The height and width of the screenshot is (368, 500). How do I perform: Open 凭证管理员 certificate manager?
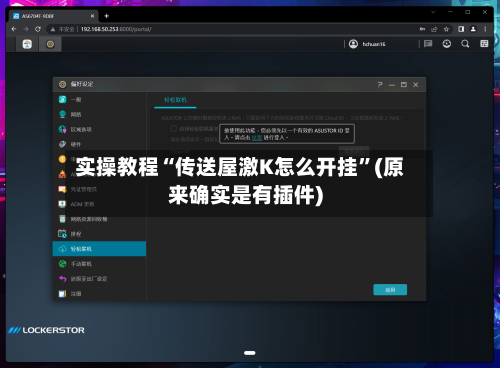click(x=99, y=189)
